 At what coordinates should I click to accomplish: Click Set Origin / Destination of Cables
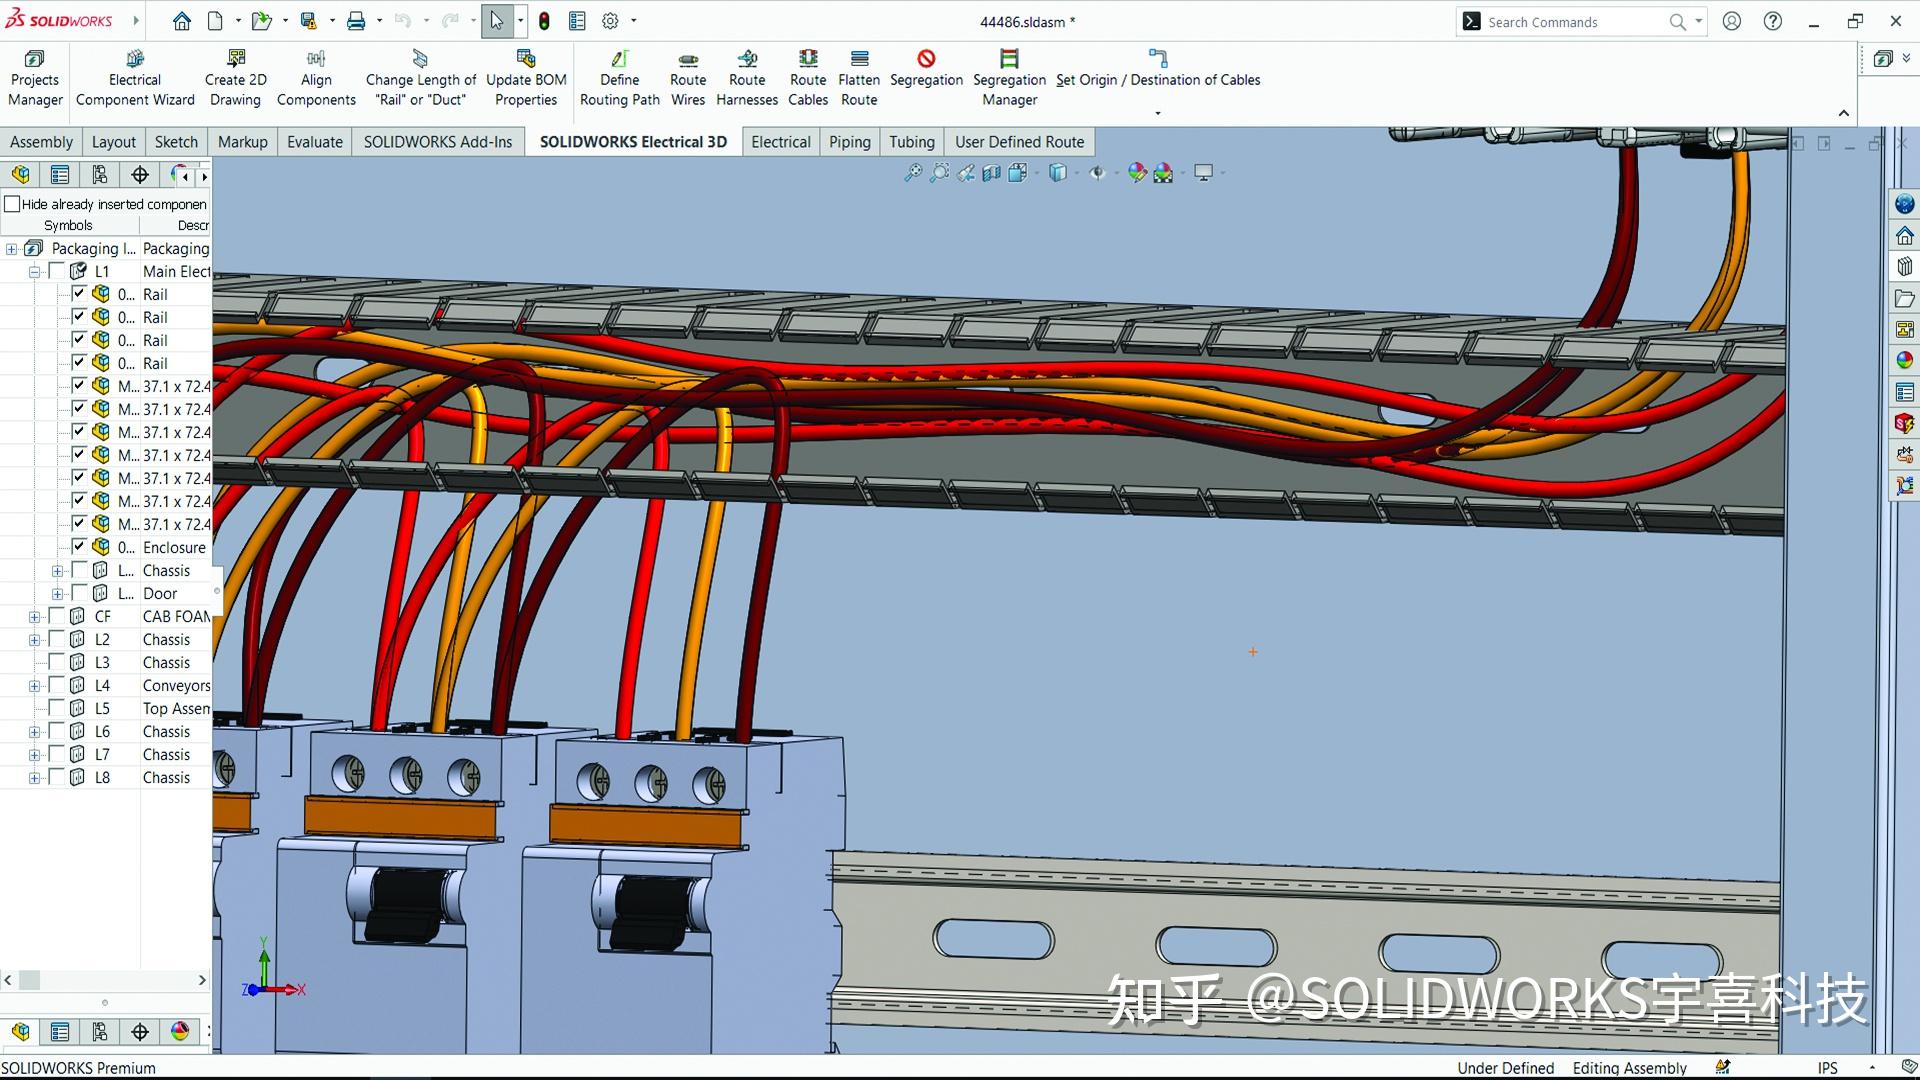1157,75
